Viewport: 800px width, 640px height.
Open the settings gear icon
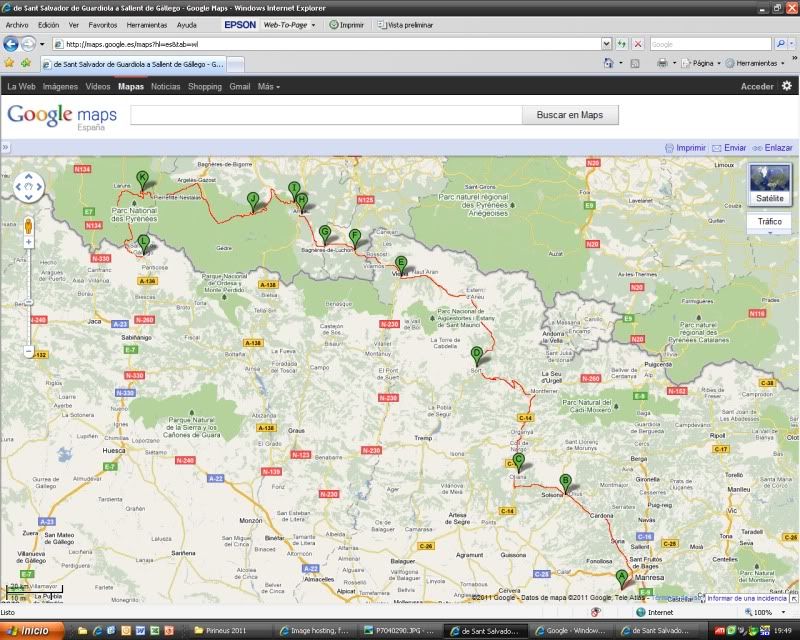coord(787,86)
